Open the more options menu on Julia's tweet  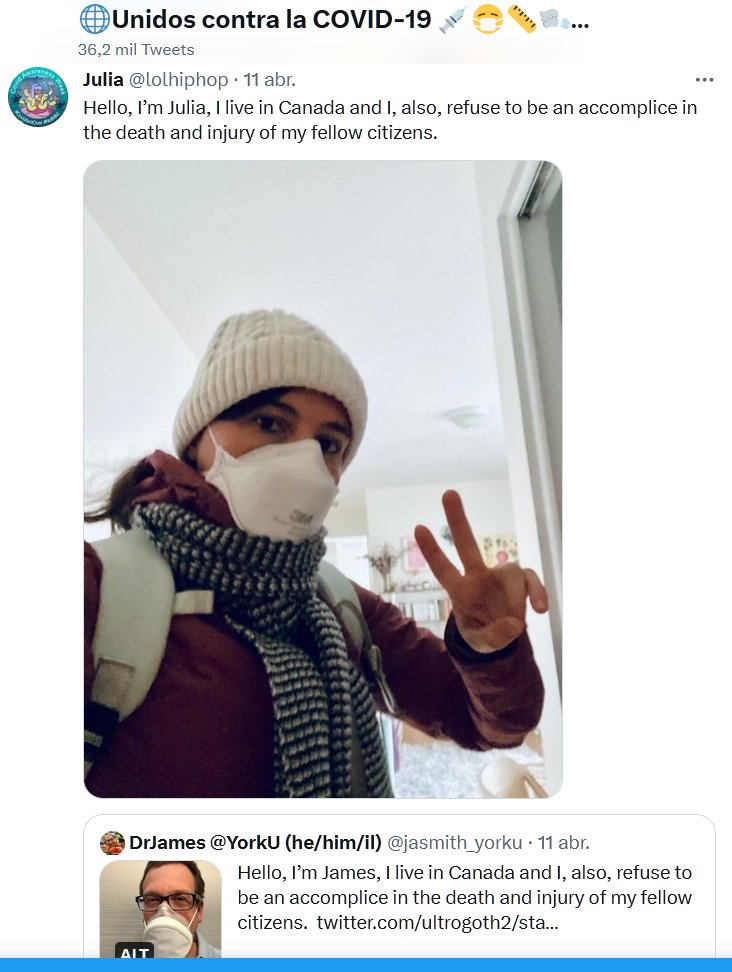coord(704,80)
